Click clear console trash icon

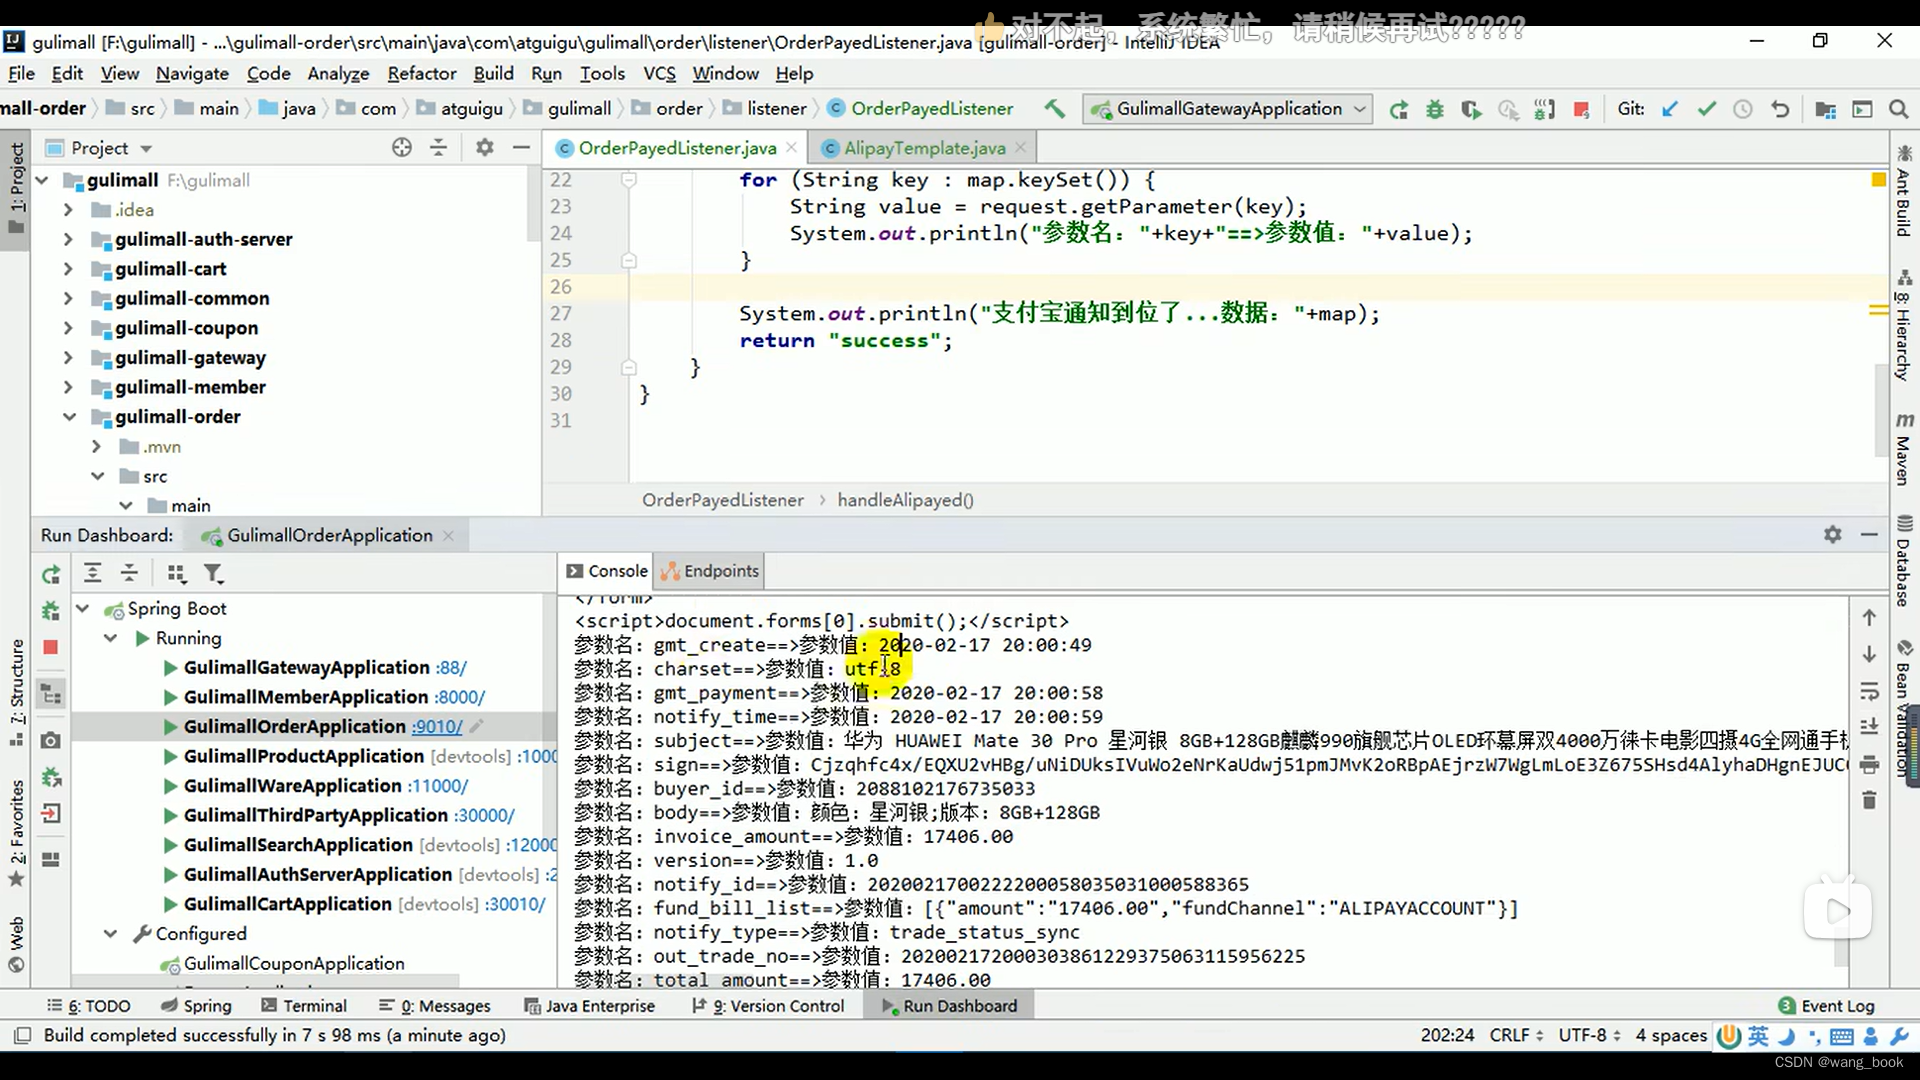click(1869, 800)
